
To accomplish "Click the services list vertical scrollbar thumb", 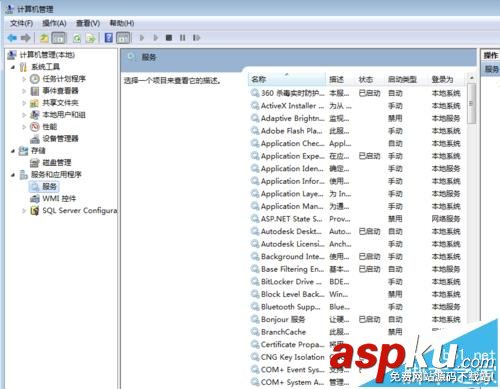I will point(471,104).
